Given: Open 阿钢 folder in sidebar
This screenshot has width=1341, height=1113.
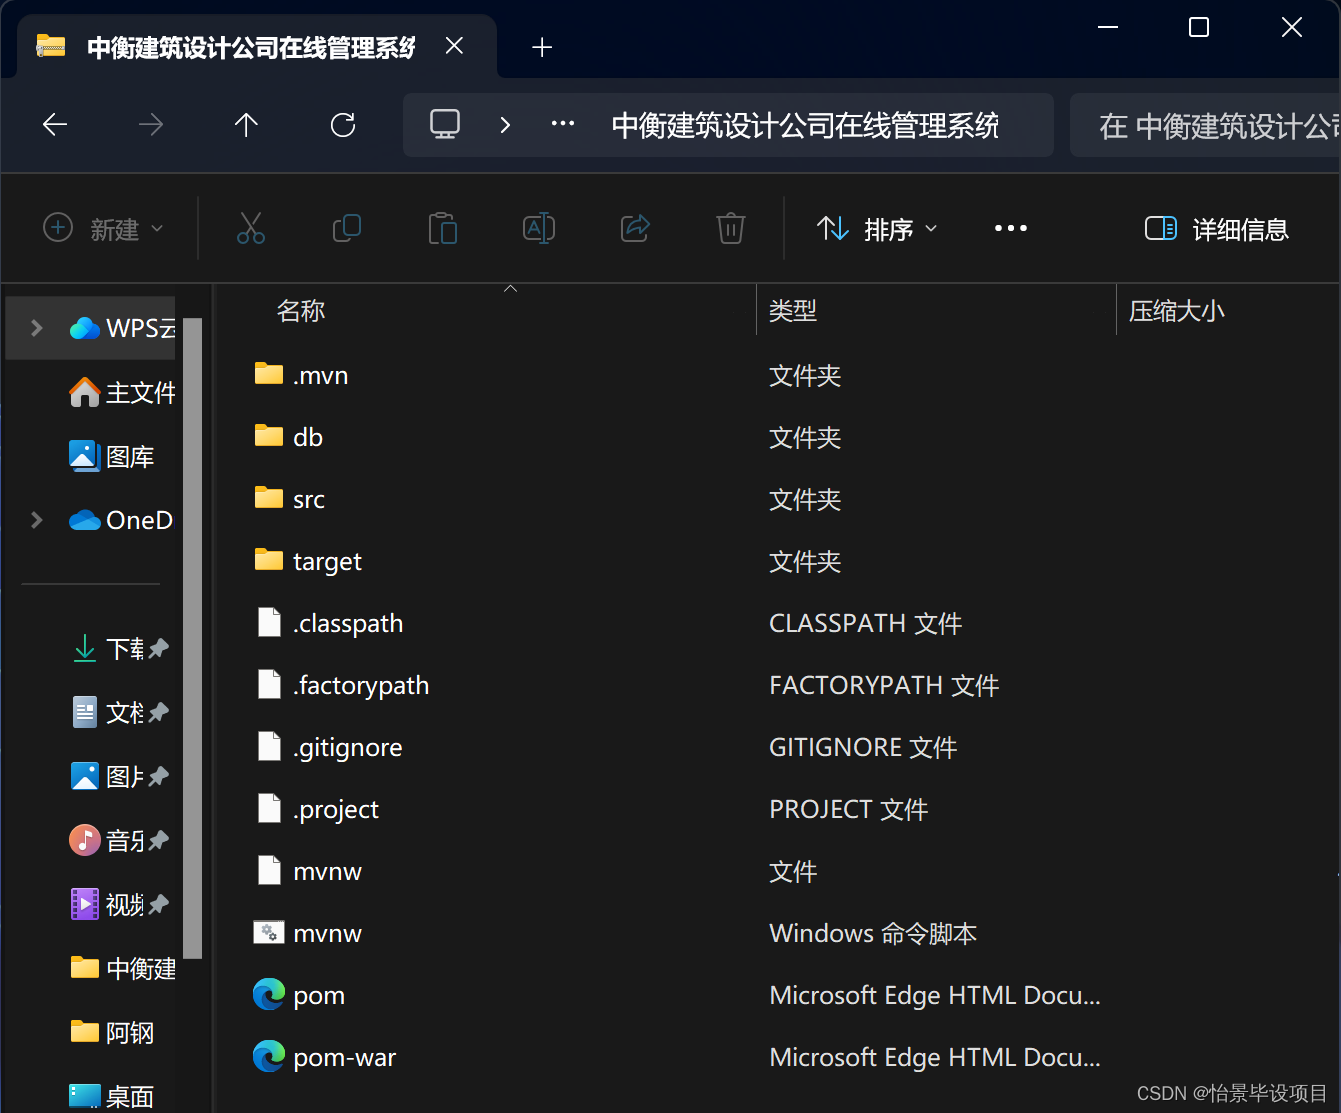Looking at the screenshot, I should [x=112, y=1032].
